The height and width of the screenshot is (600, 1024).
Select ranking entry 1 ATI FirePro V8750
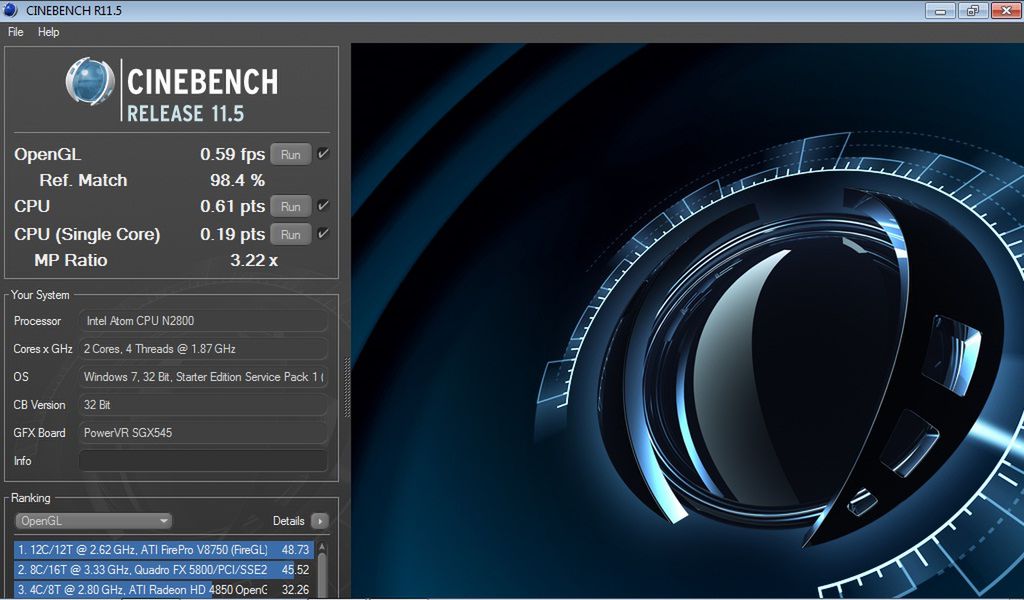(x=164, y=550)
